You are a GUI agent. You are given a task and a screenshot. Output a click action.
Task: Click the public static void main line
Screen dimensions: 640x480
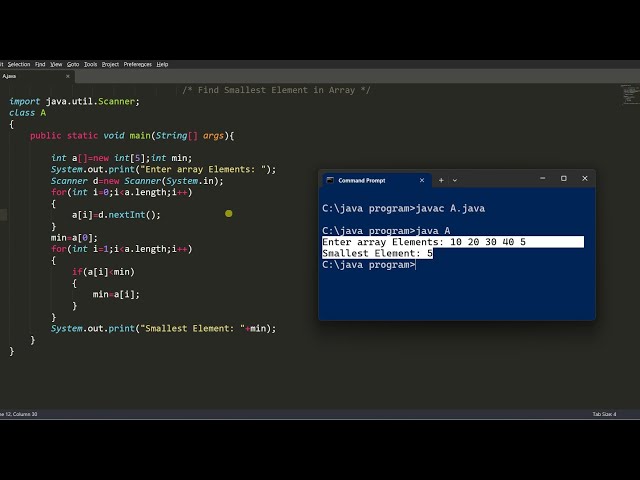(132, 136)
